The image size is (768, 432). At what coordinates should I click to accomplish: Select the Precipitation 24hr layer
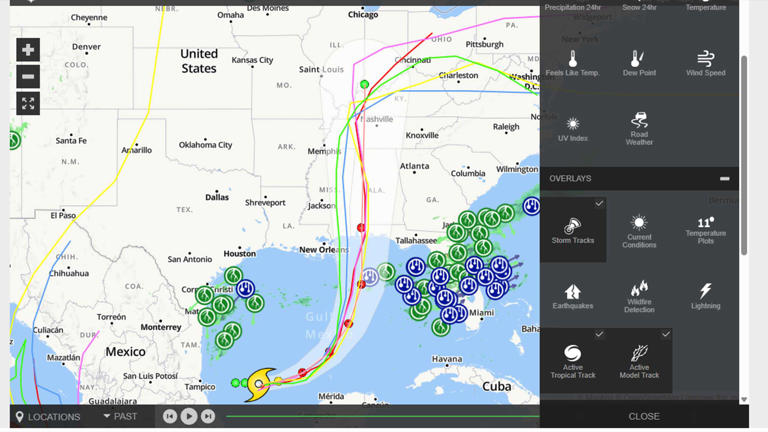(573, 7)
